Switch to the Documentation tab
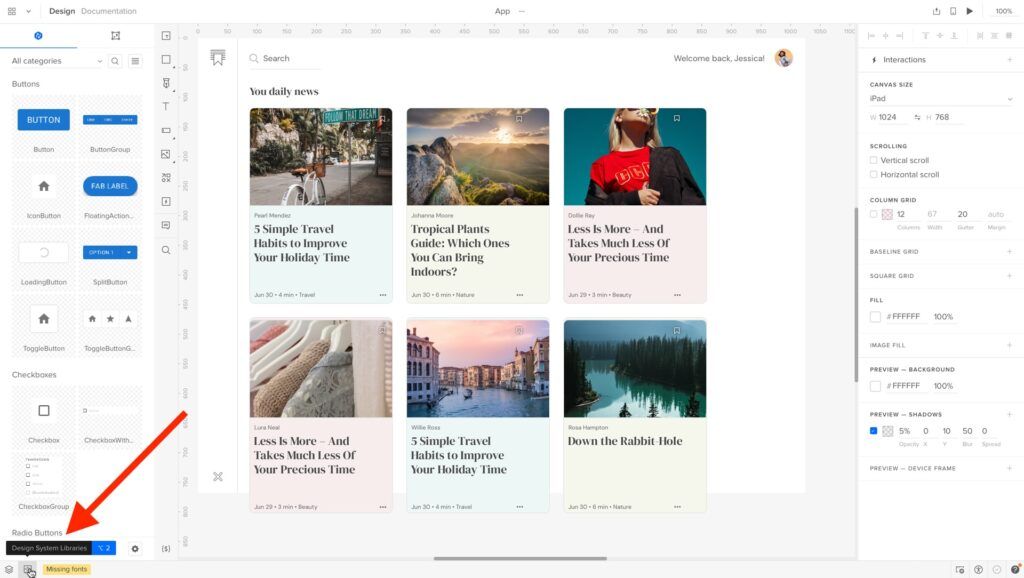1024x578 pixels. [x=108, y=11]
